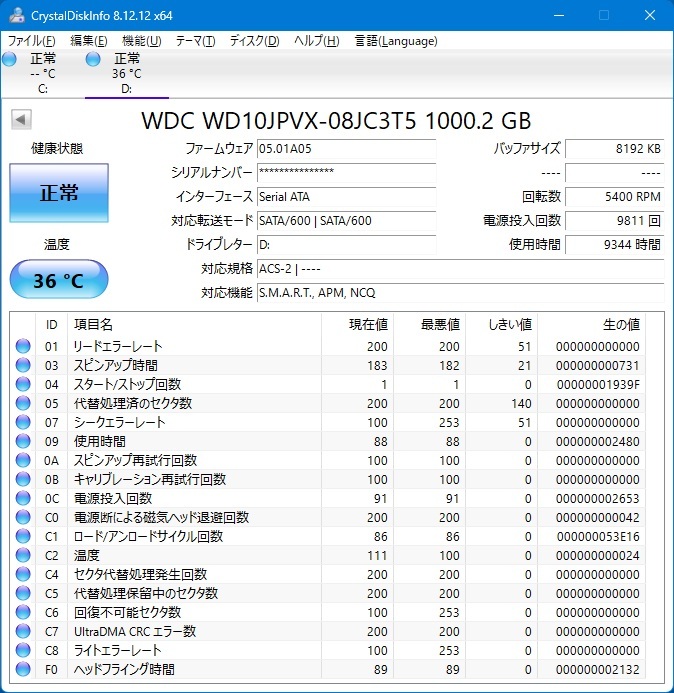Click status orb for drive C:
The height and width of the screenshot is (693, 674).
point(9,59)
